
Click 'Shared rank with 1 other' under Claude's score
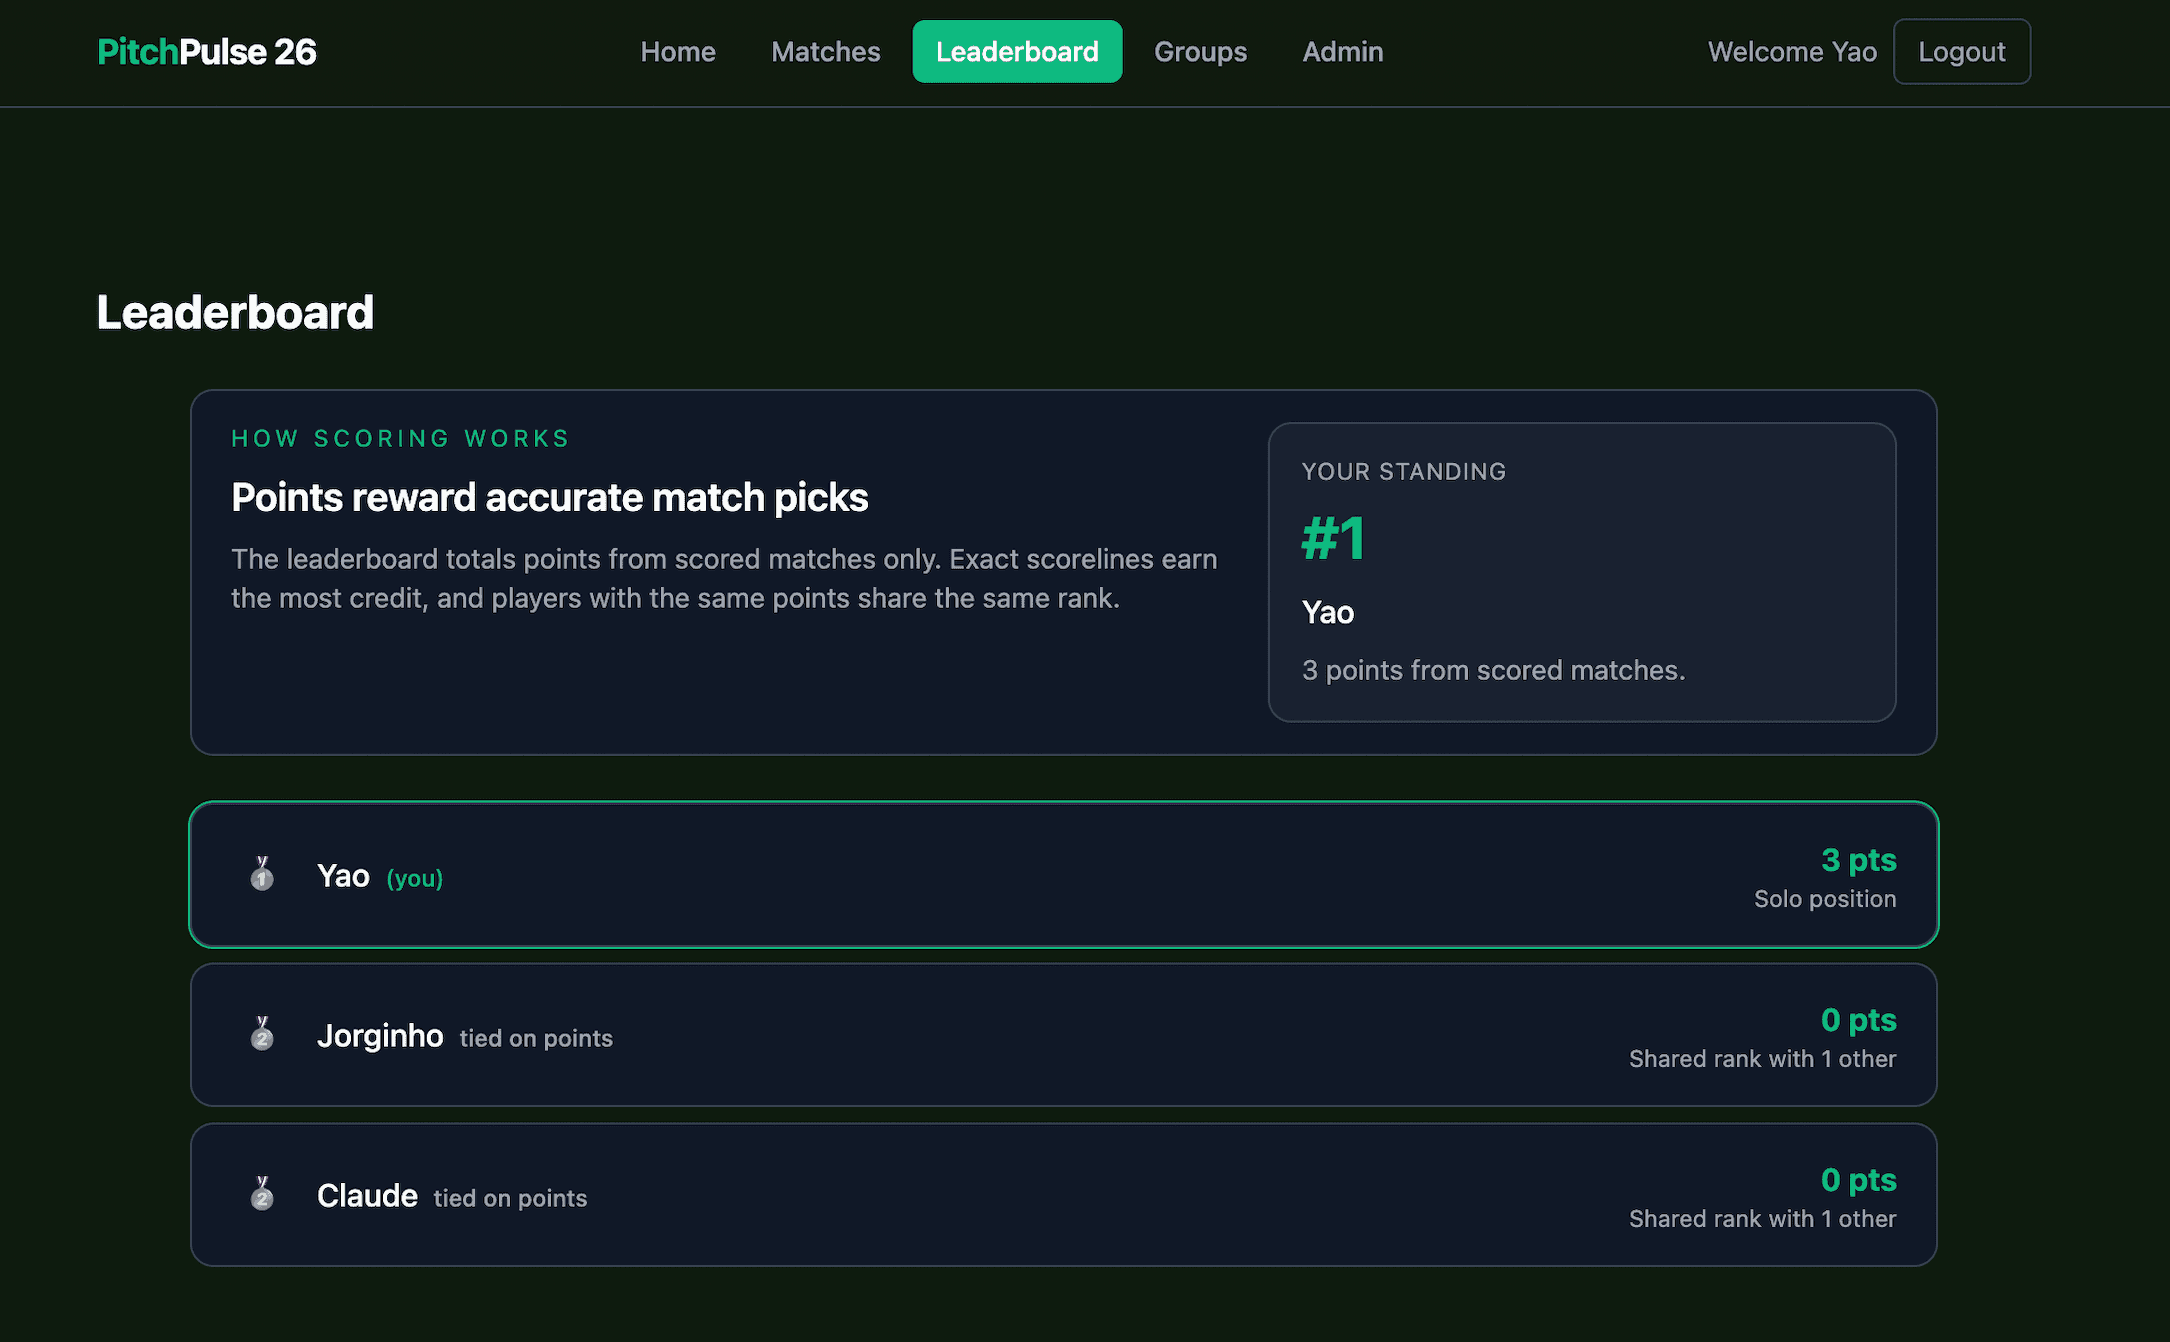coord(1762,1219)
